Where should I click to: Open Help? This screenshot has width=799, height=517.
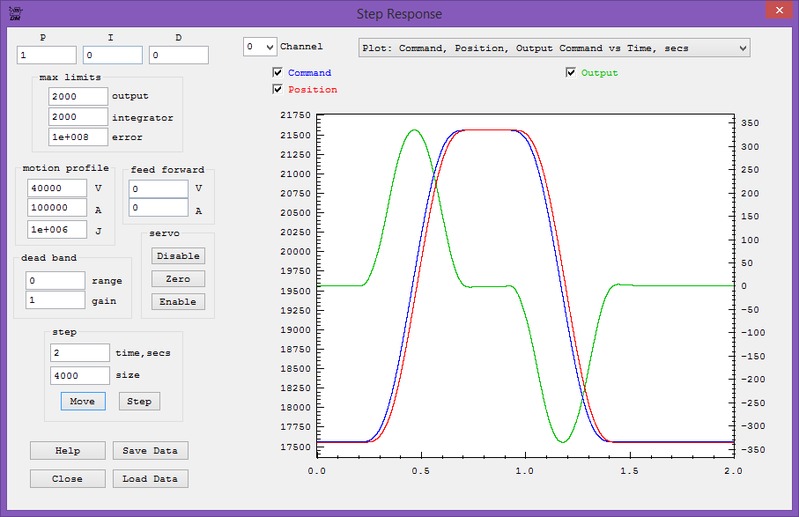pos(67,451)
